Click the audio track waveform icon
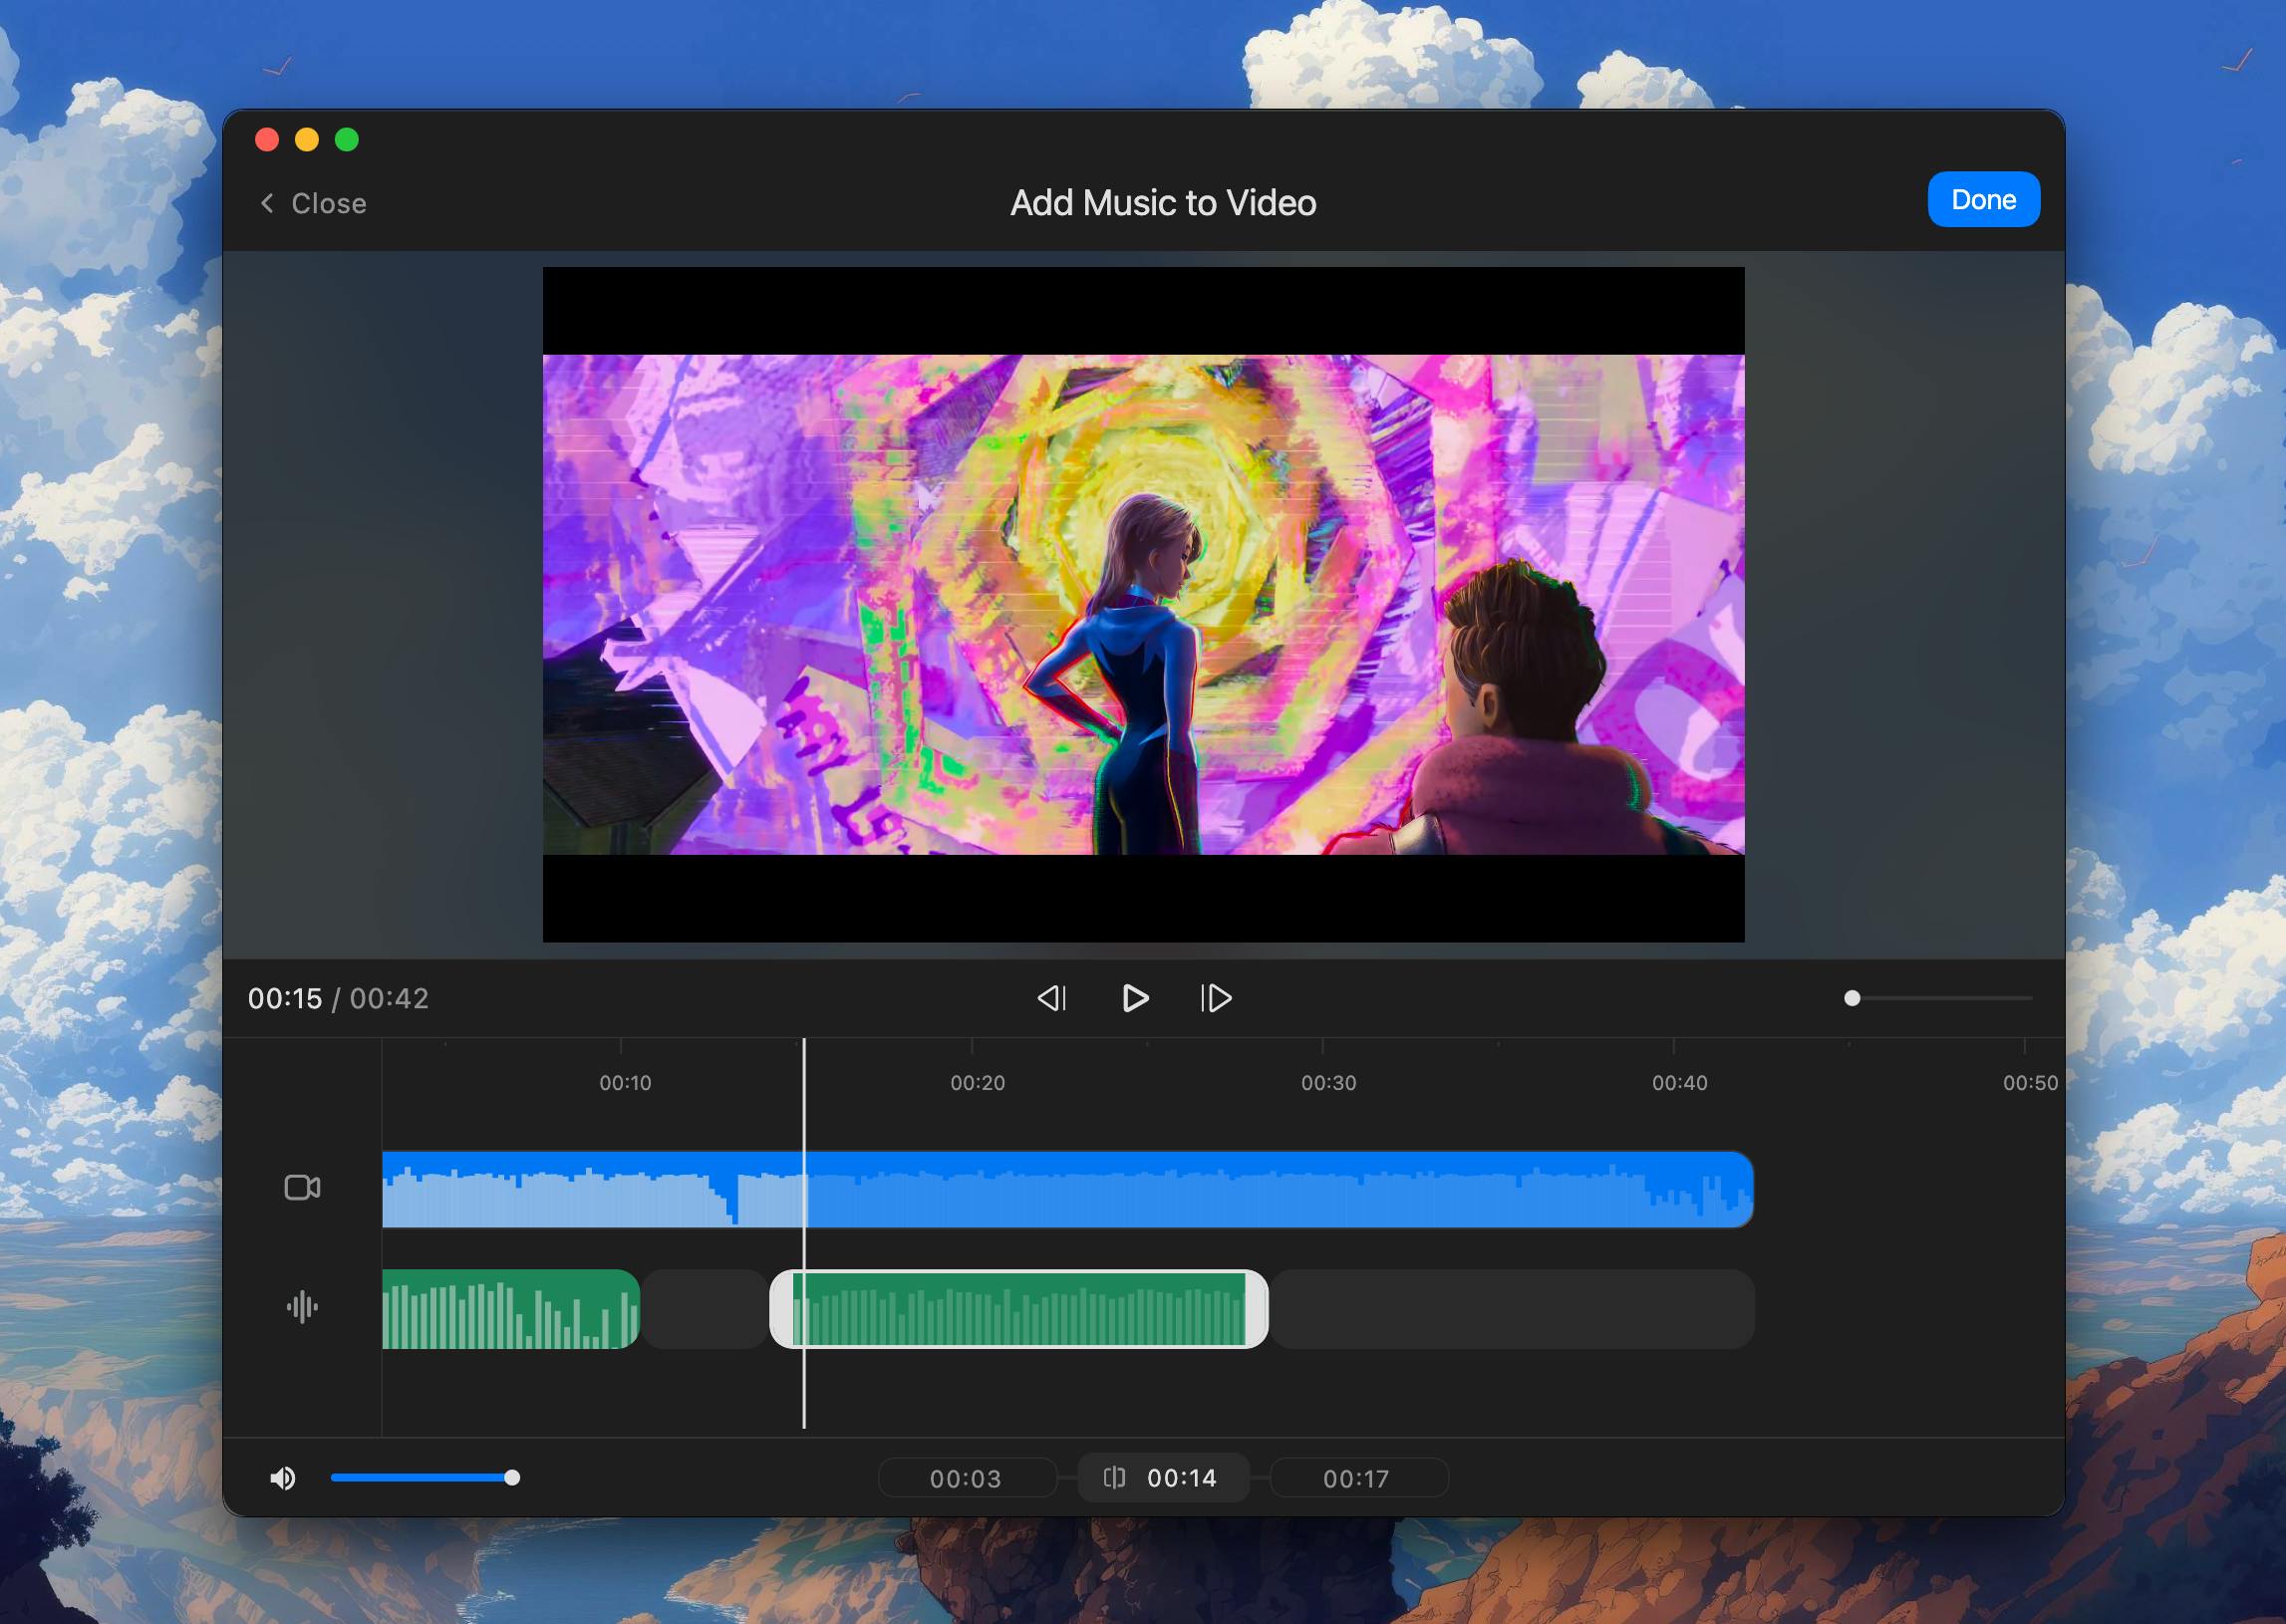 coord(302,1307)
